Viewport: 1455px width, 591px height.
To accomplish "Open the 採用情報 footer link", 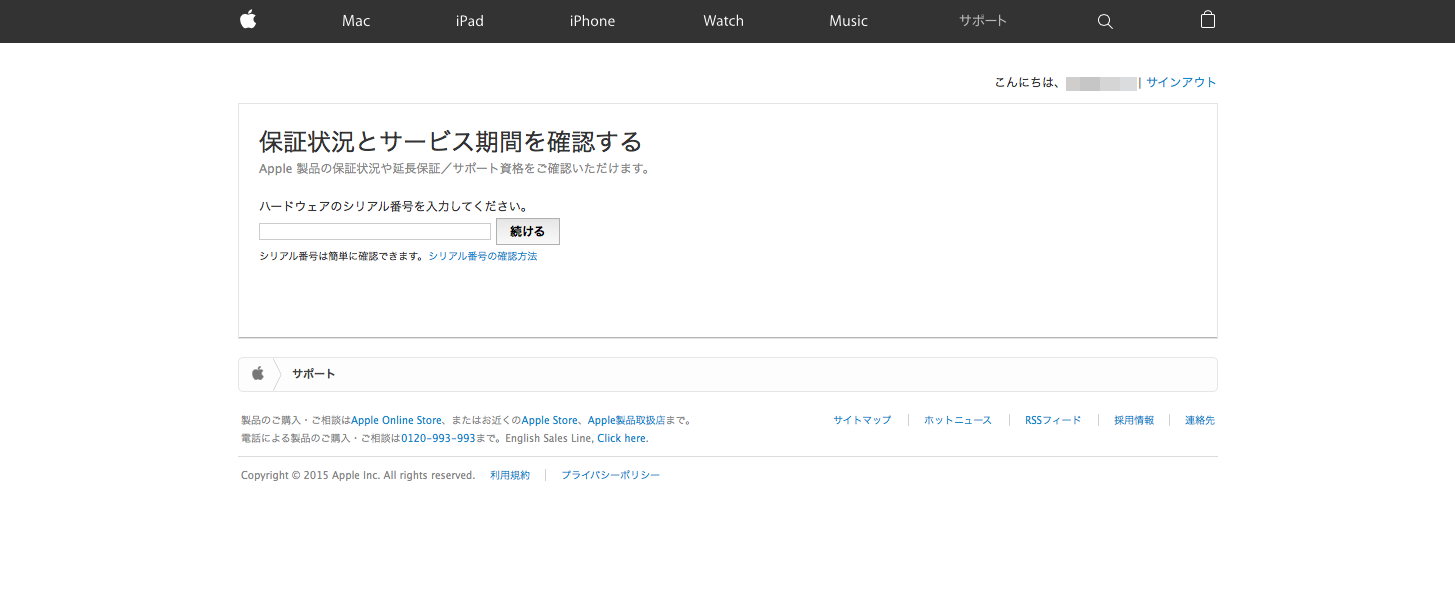I will click(1134, 421).
